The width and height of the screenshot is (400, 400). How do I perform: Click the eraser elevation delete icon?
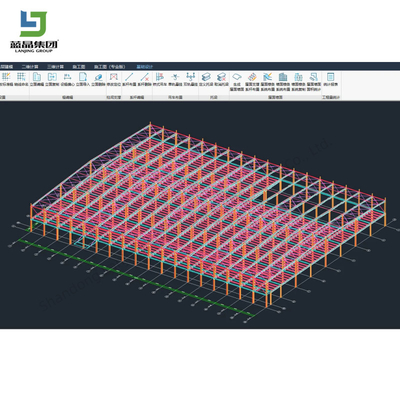pos(98,77)
